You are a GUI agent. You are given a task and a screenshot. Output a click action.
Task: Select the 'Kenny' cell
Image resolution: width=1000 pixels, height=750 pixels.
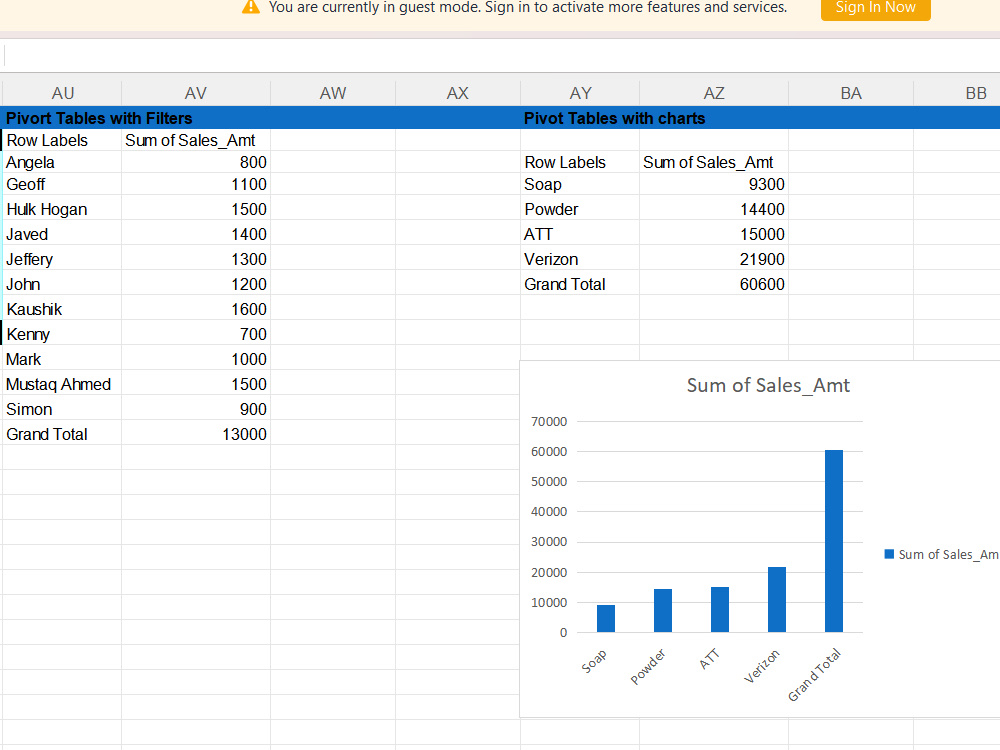(62, 334)
